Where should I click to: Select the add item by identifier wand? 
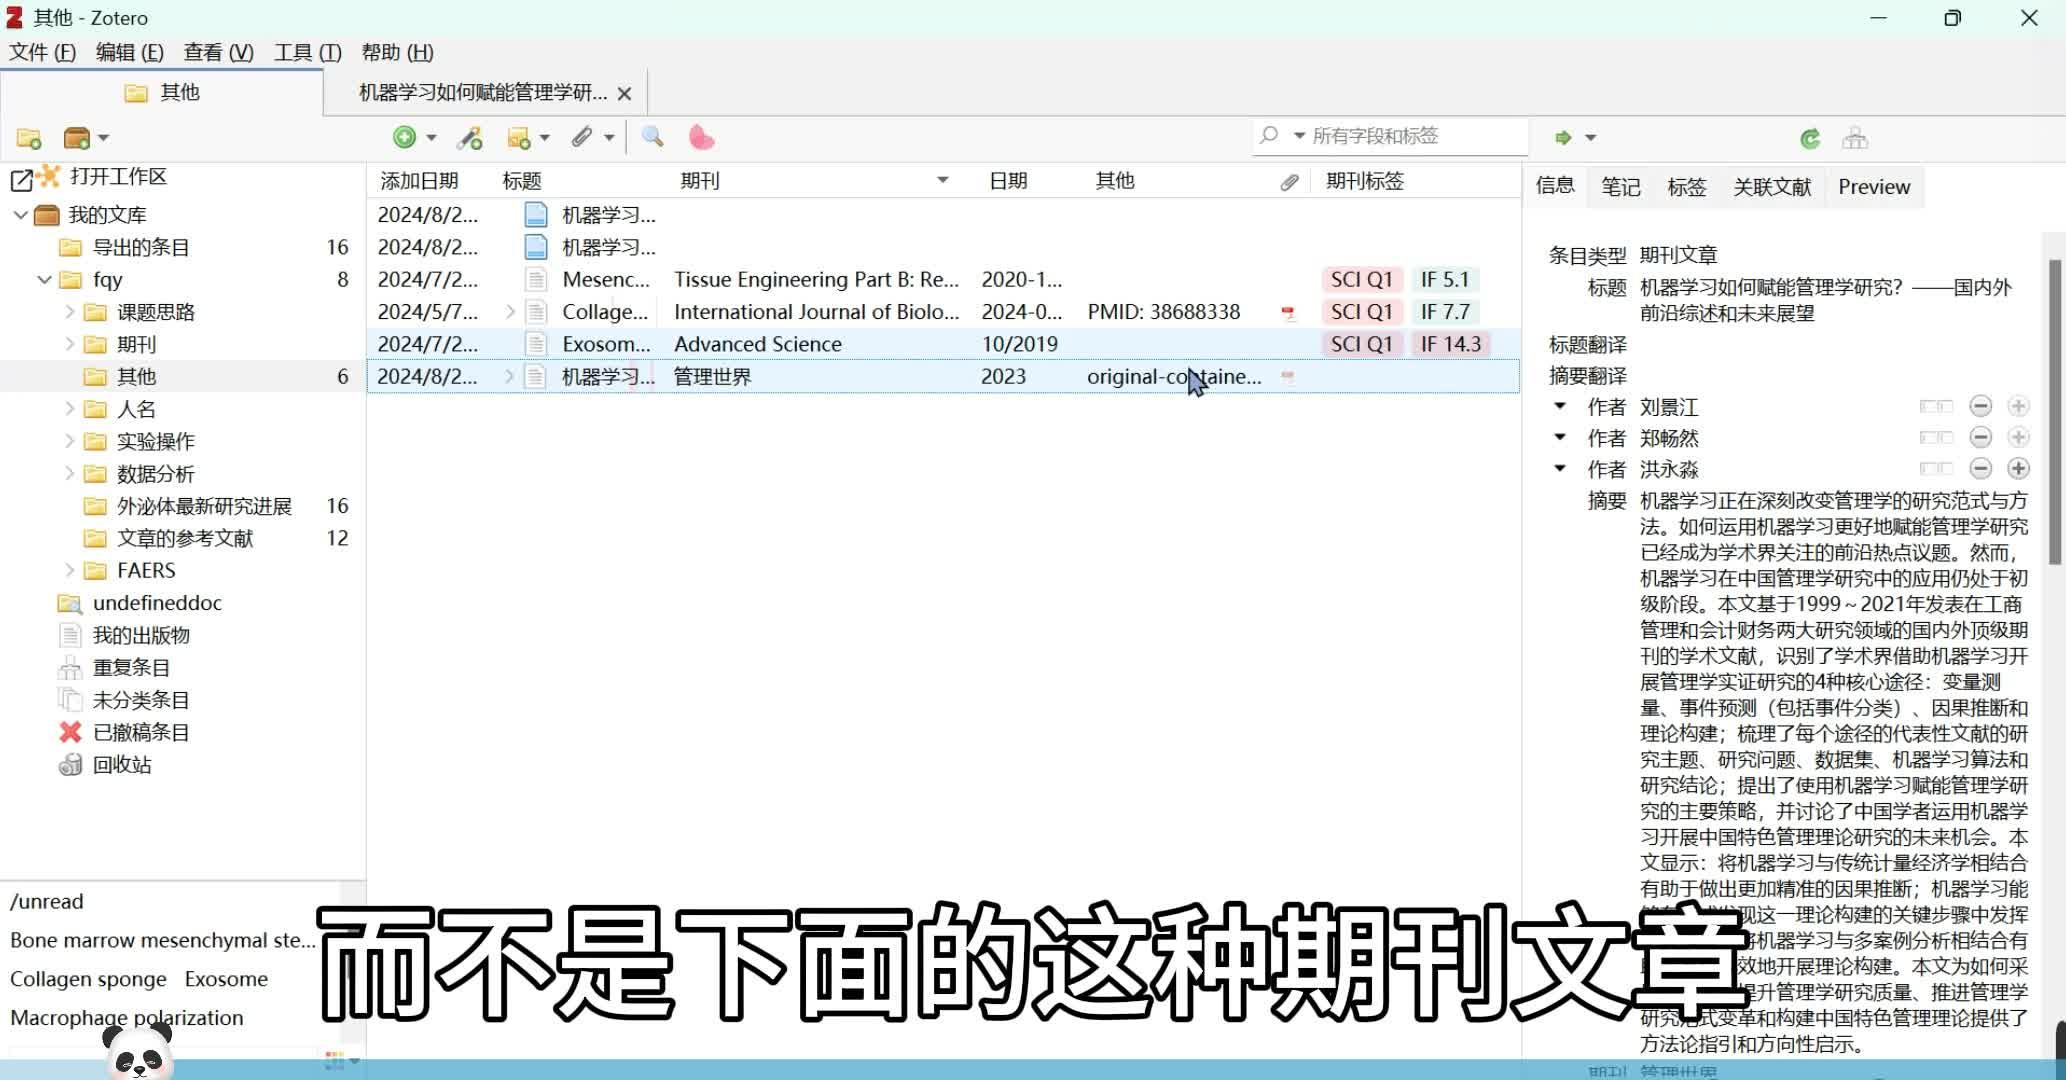[470, 137]
